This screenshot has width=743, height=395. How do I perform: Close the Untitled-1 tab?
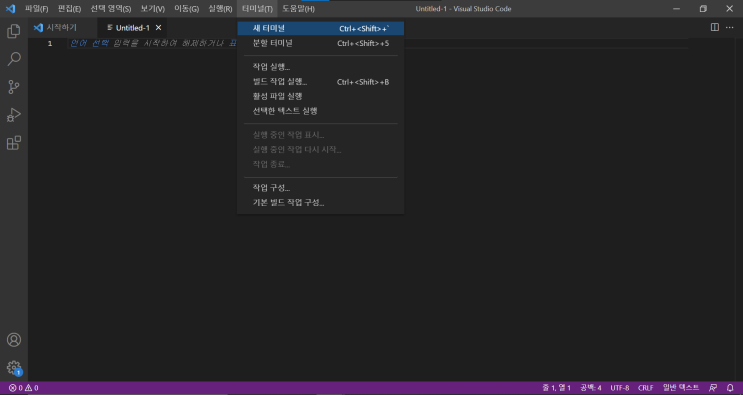point(158,28)
